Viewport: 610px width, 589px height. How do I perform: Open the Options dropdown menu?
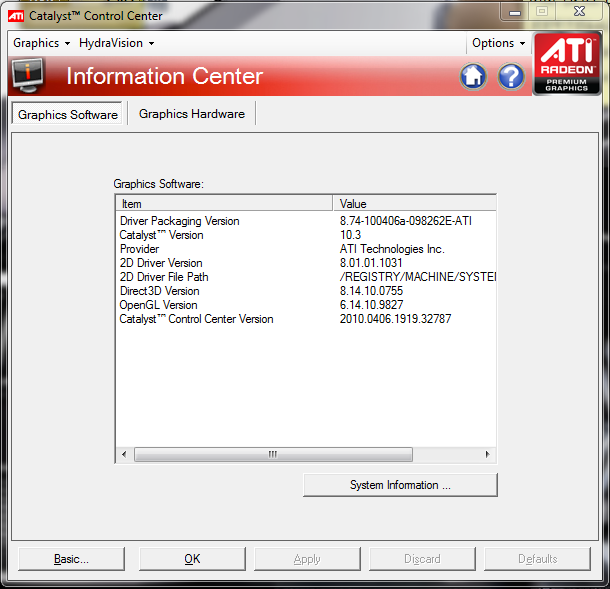point(498,43)
